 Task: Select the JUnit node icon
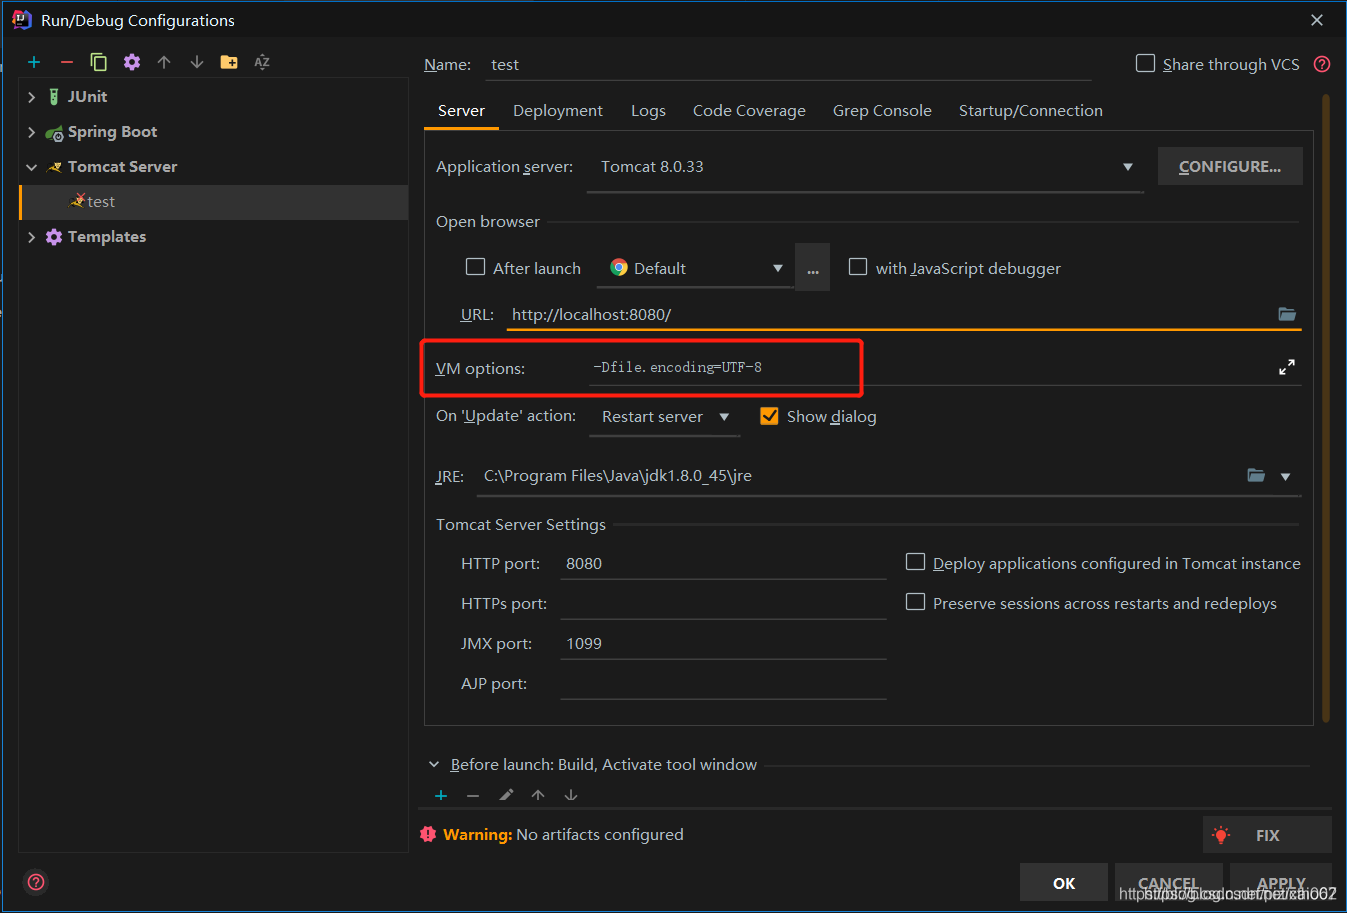[x=54, y=97]
